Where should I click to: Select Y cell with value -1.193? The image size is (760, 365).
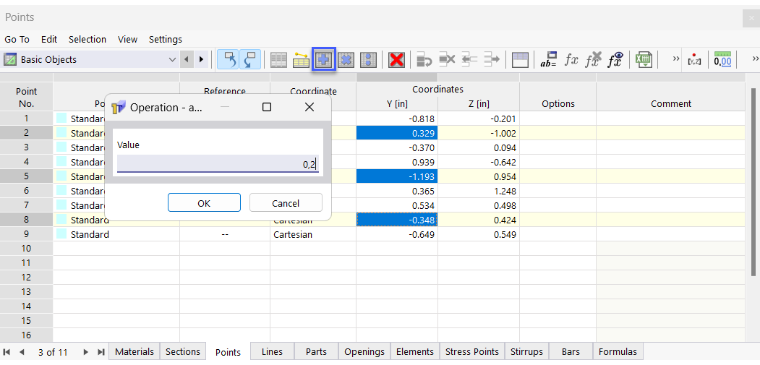tap(397, 176)
